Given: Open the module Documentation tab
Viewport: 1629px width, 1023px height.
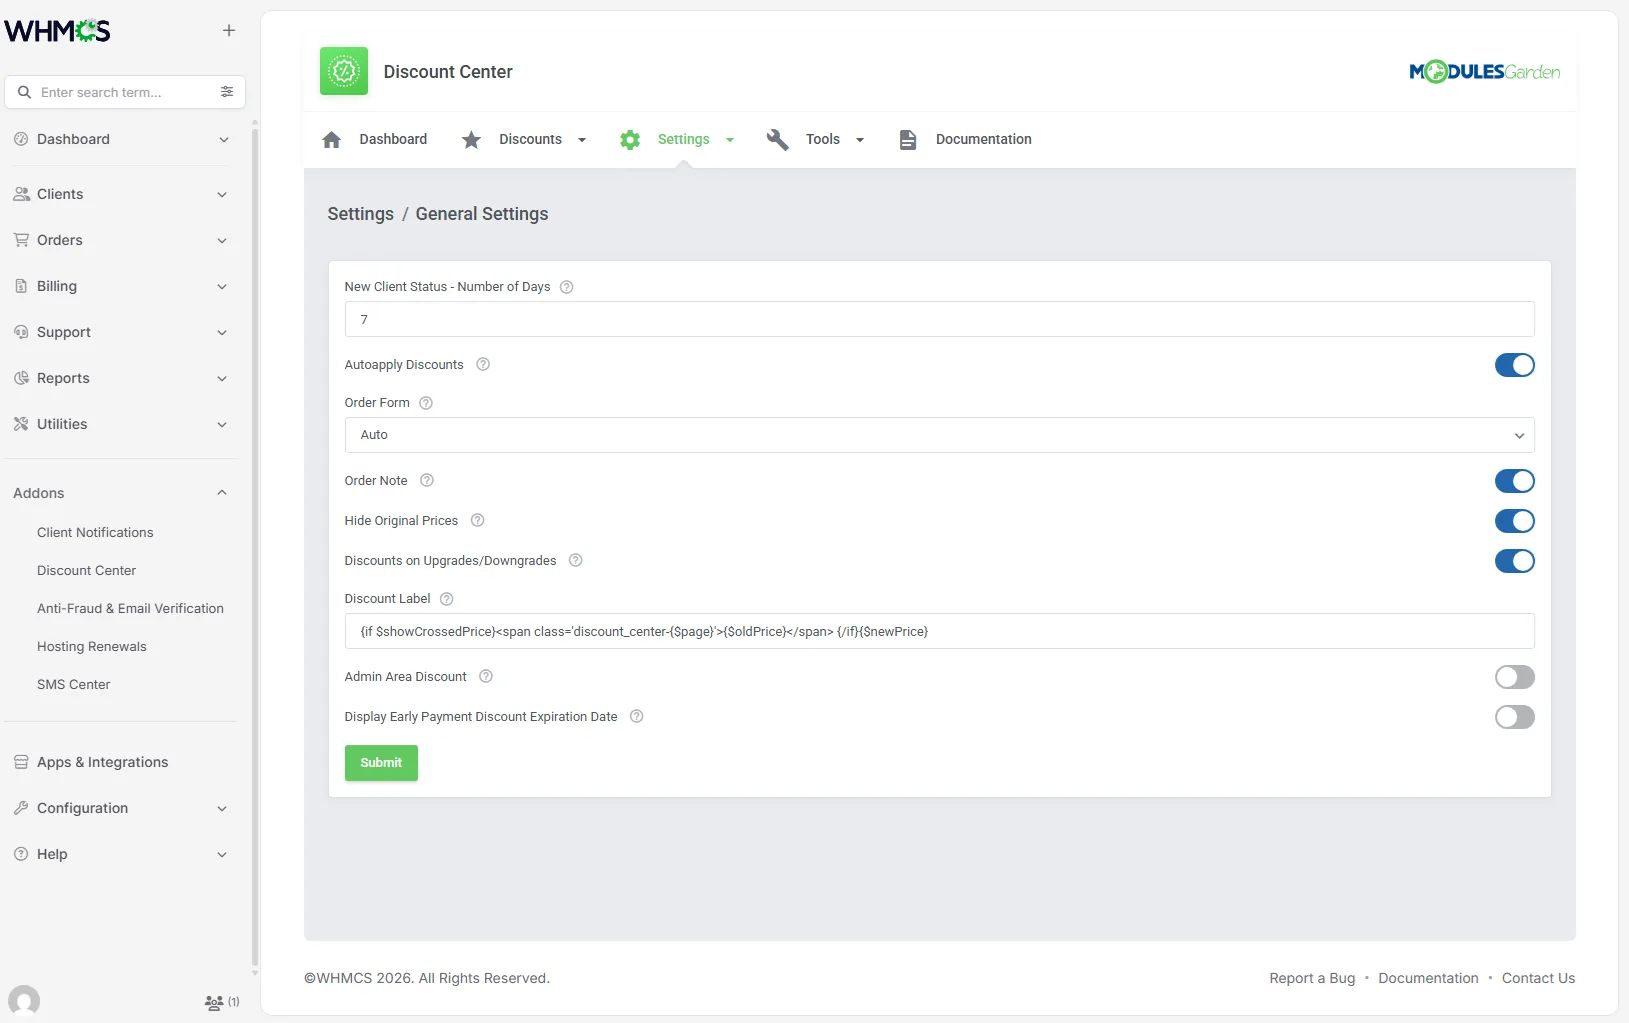Looking at the screenshot, I should (965, 139).
